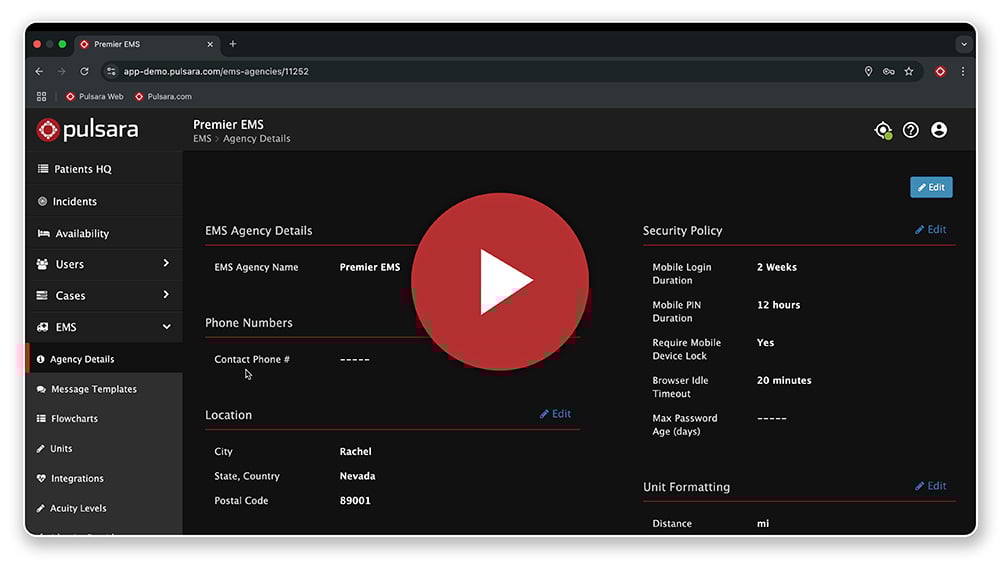Click the Units pencil icon

pyautogui.click(x=41, y=449)
